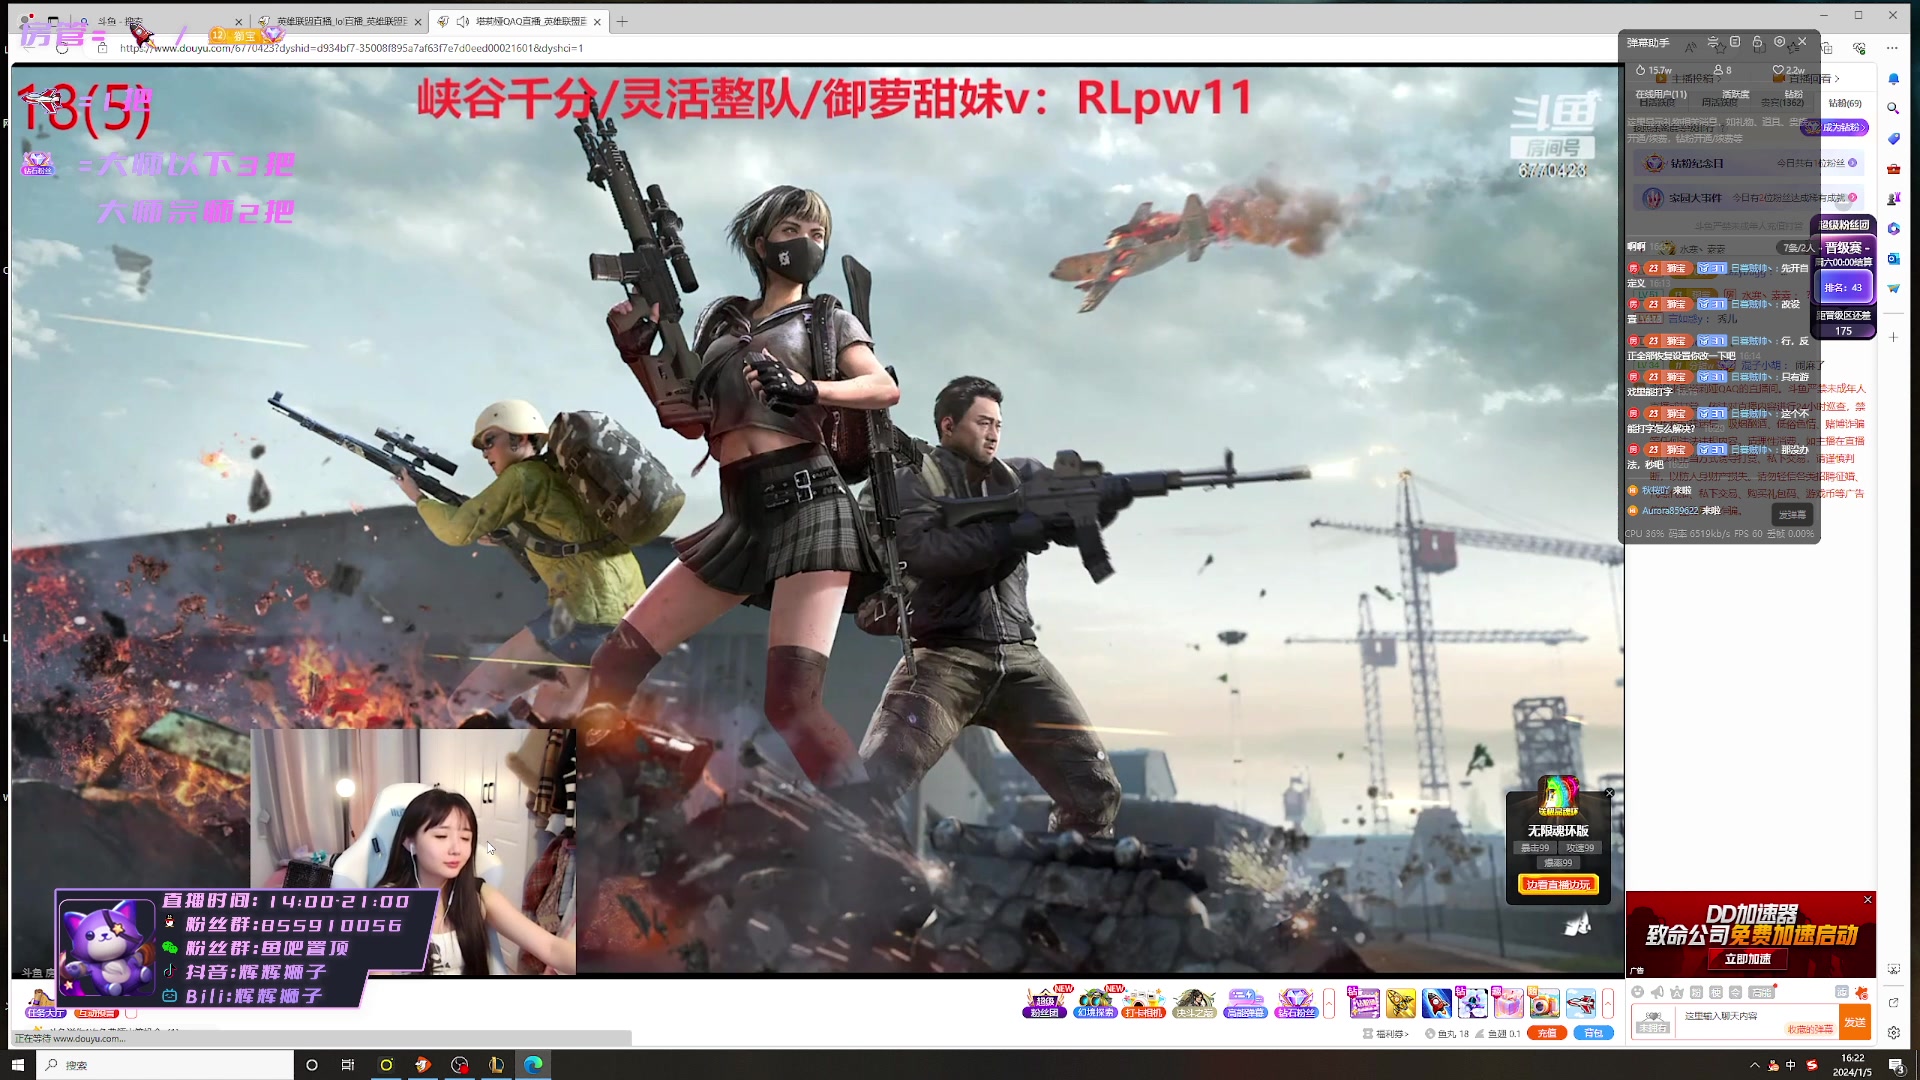Click the taskbar 搜索 search box
1920x1080 pixels.
click(166, 1065)
